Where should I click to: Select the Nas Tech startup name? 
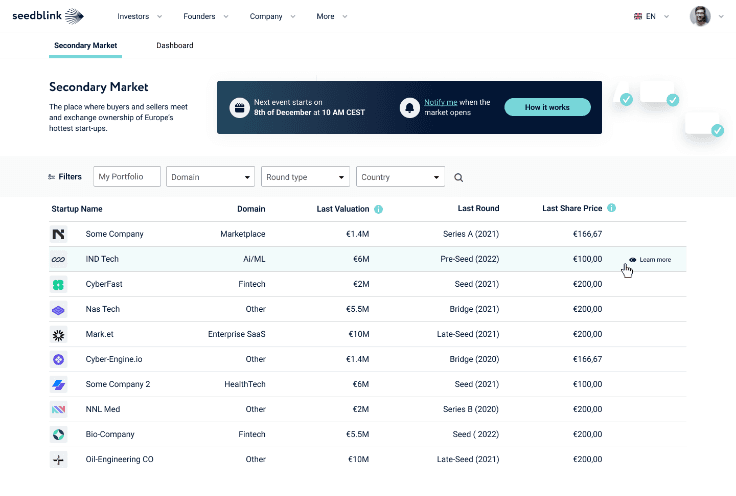point(103,309)
